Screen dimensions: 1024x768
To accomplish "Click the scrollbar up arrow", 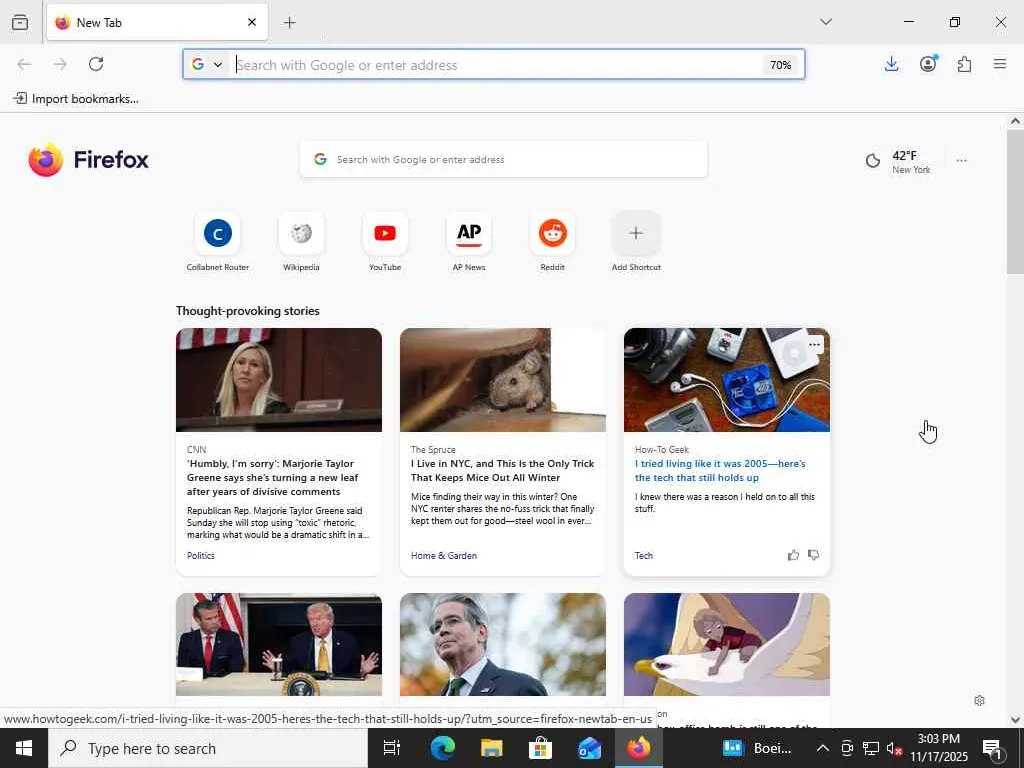I will tap(1015, 121).
